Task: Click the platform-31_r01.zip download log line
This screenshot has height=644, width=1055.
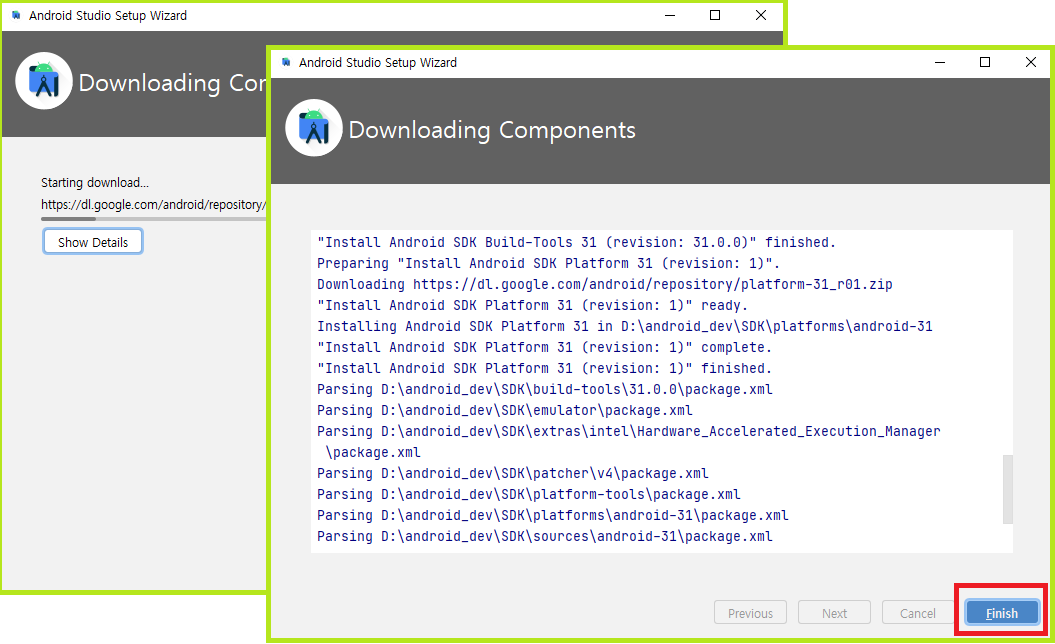Action: tap(605, 284)
